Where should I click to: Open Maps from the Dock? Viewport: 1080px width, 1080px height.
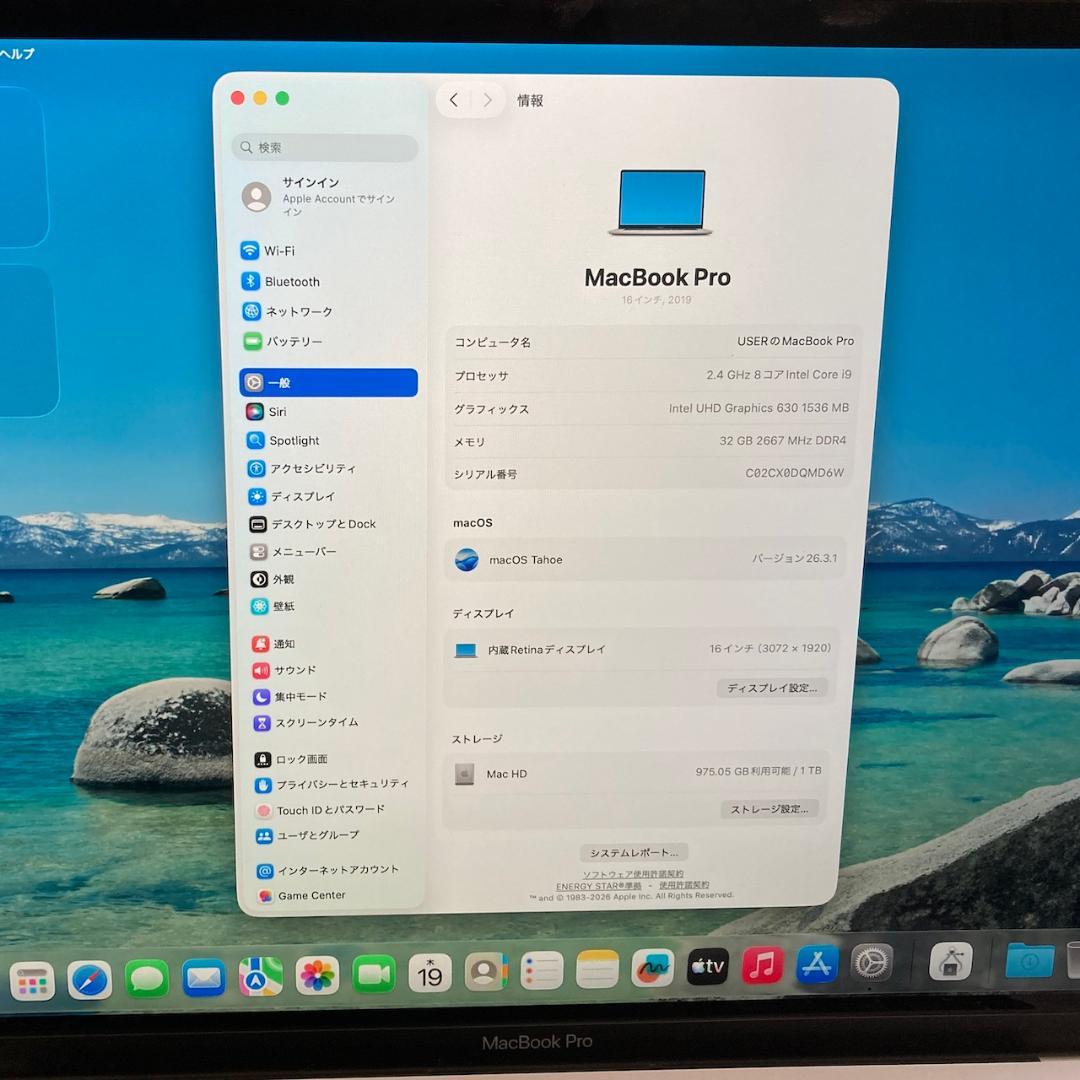260,977
